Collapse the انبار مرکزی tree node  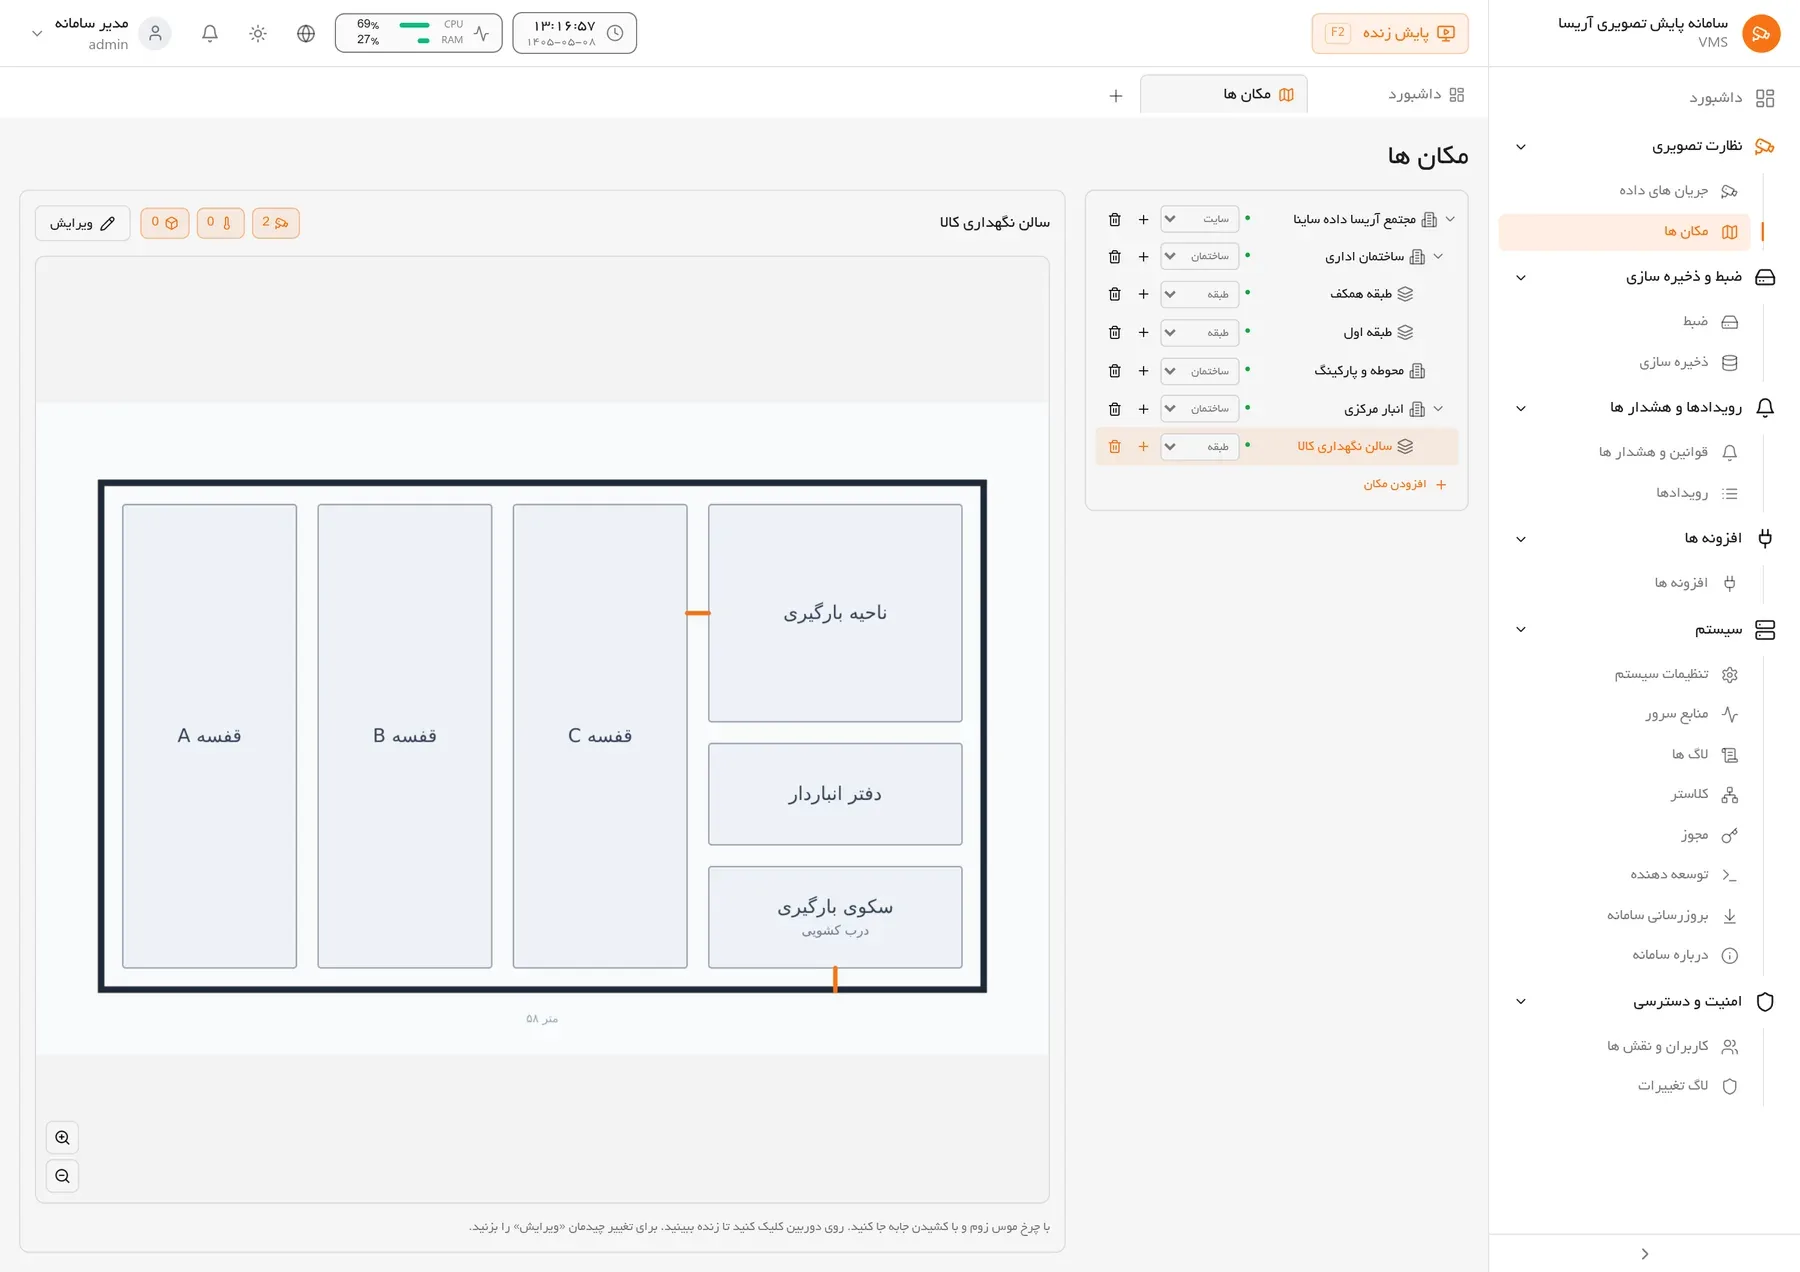1438,408
